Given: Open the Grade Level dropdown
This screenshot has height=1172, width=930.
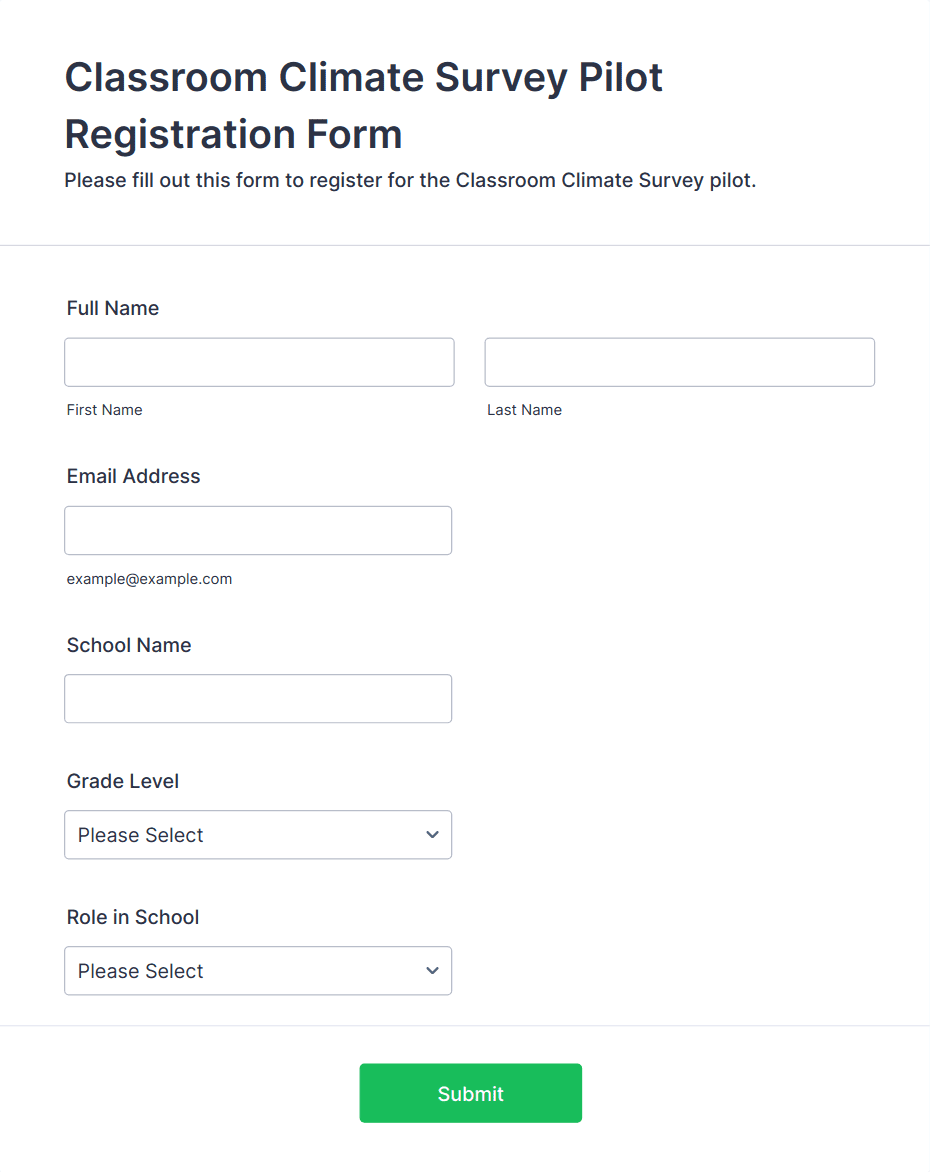Looking at the screenshot, I should pyautogui.click(x=258, y=835).
